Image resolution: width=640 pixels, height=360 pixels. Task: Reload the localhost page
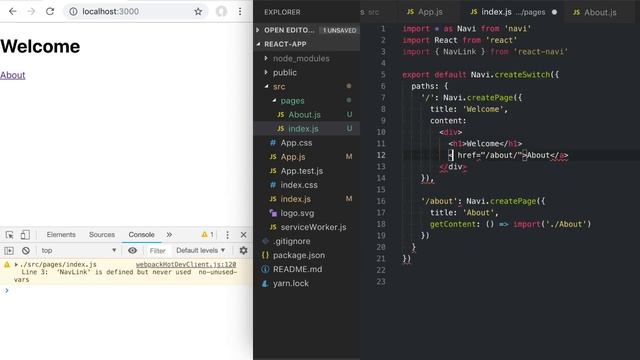point(50,11)
